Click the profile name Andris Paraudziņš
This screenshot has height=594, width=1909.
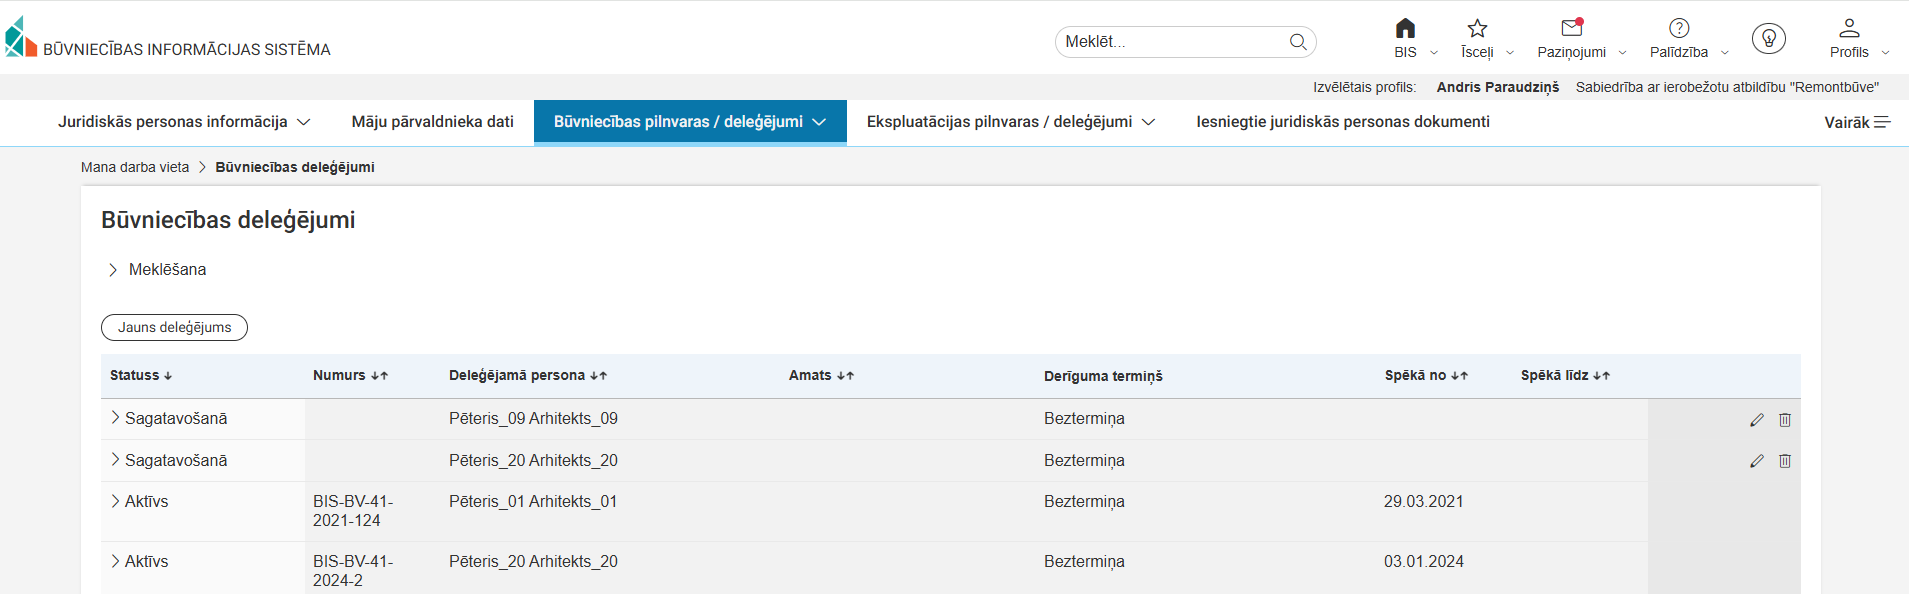pyautogui.click(x=1498, y=87)
